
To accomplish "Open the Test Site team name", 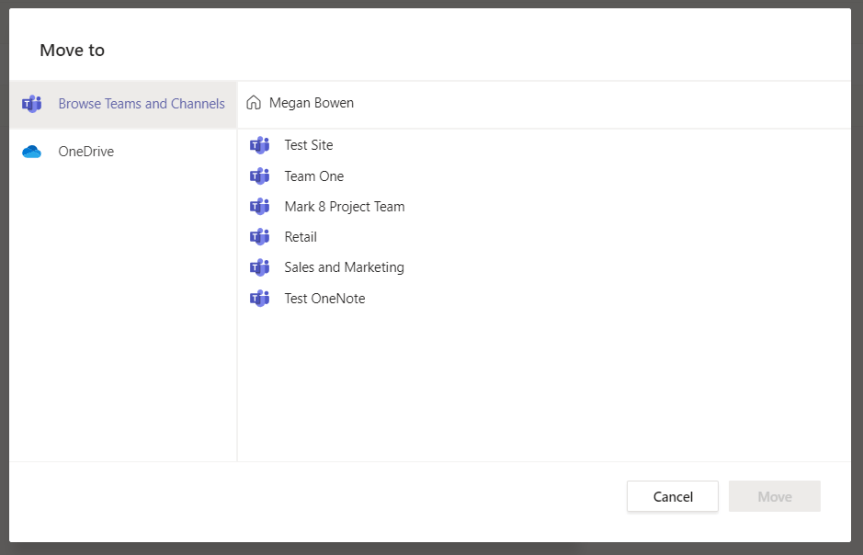I will click(x=308, y=145).
